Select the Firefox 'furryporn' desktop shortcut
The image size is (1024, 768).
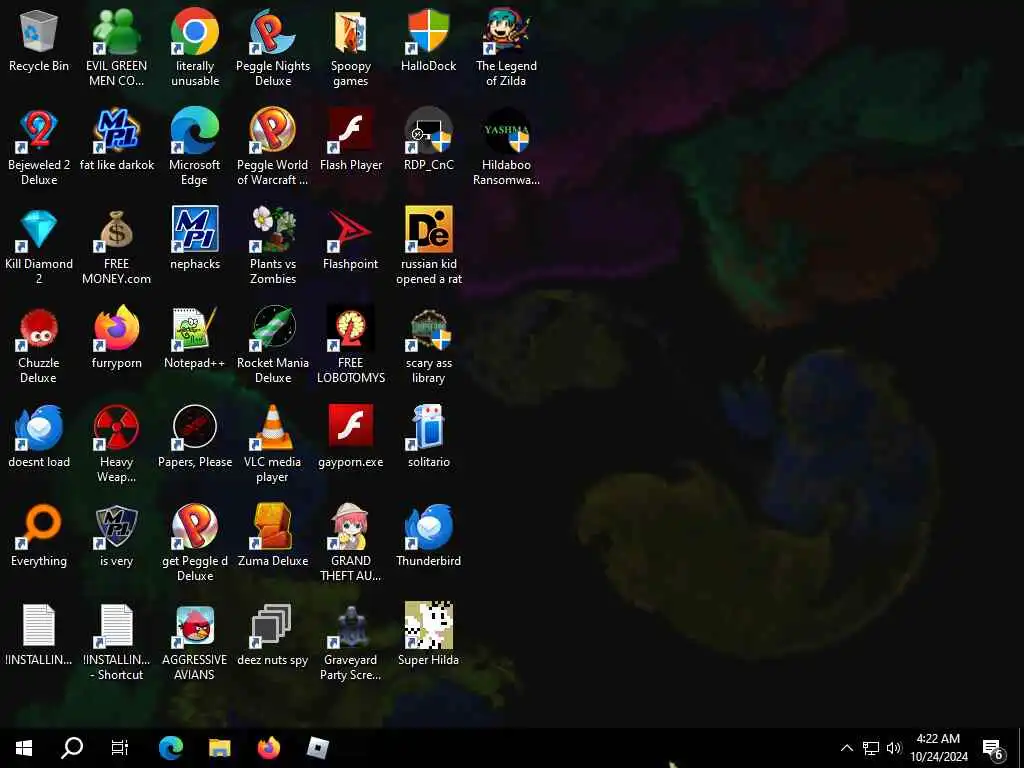tap(116, 338)
